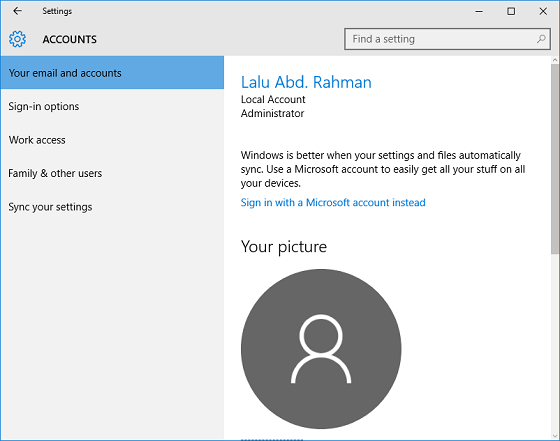
Task: Select Your email and accounts
Action: point(112,72)
